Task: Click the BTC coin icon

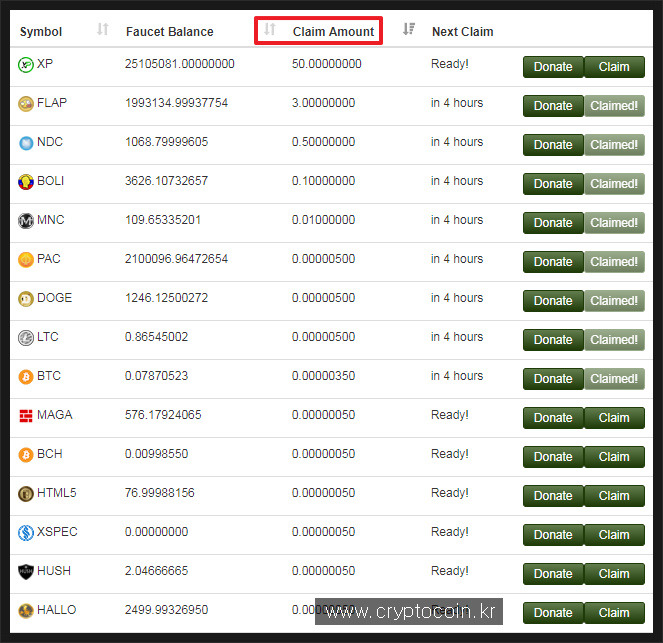Action: tap(26, 377)
